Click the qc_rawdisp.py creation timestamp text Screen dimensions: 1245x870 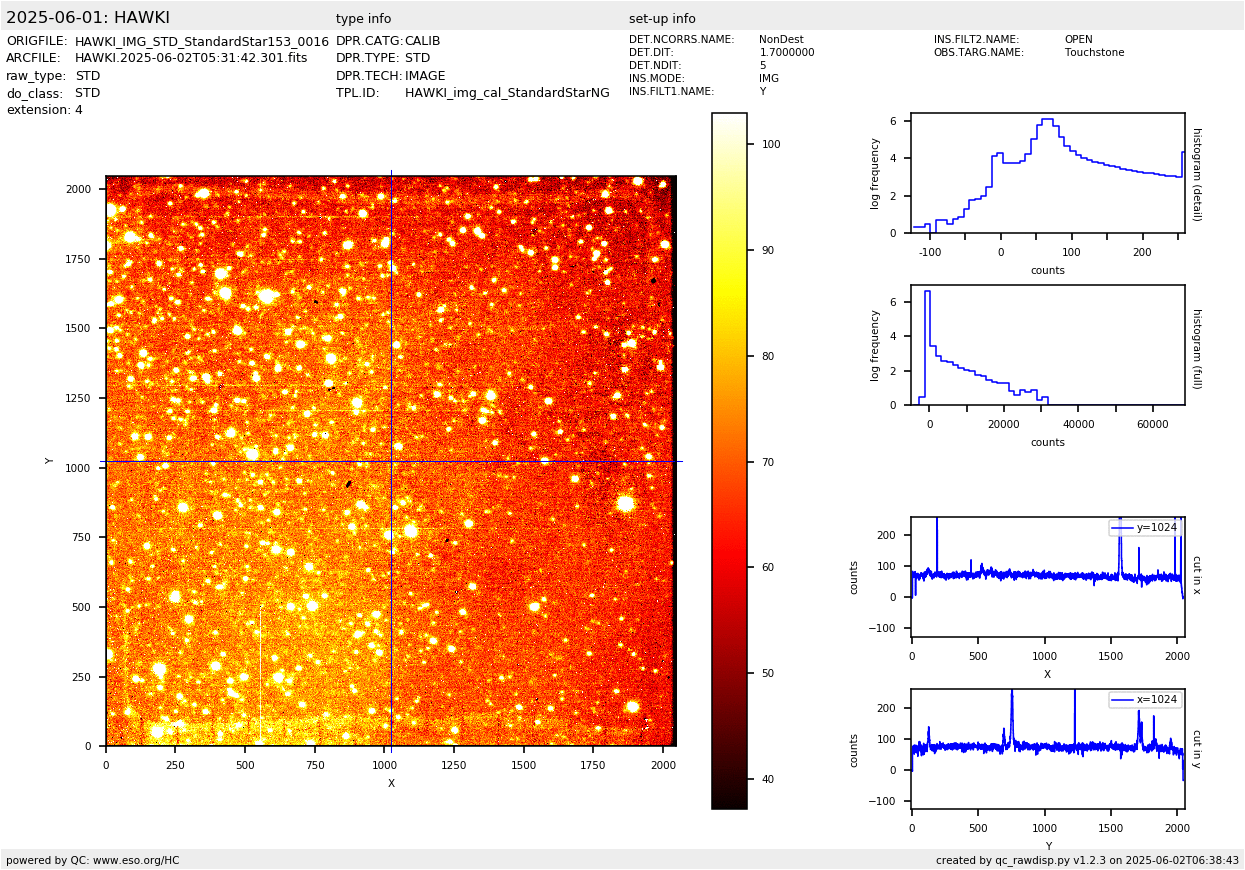pos(1087,860)
